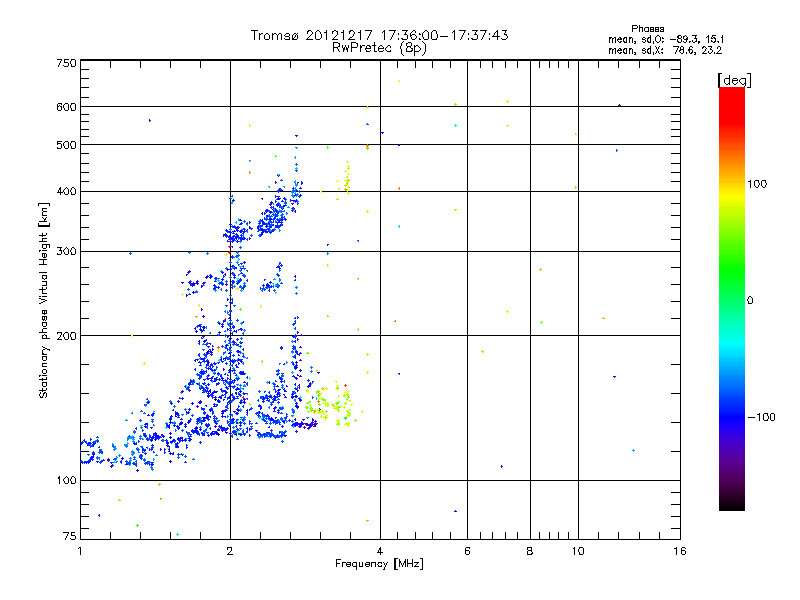
Task: Click the y-axis tick label '200'
Action: coord(66,336)
